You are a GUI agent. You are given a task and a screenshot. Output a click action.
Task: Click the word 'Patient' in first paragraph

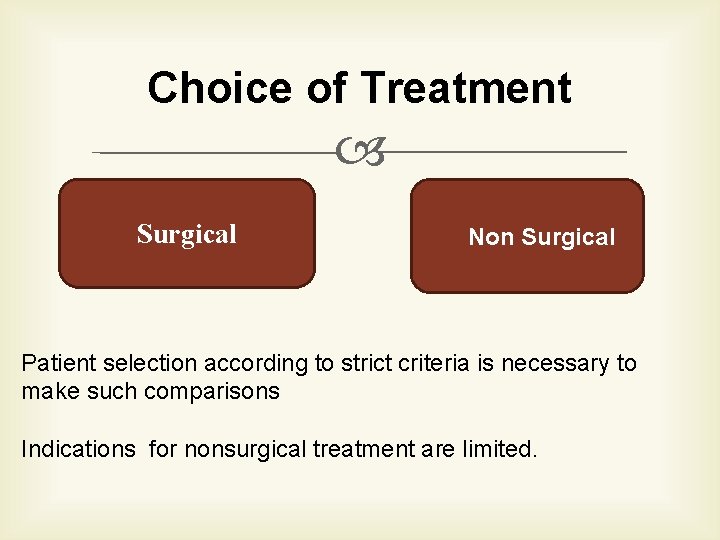point(57,363)
